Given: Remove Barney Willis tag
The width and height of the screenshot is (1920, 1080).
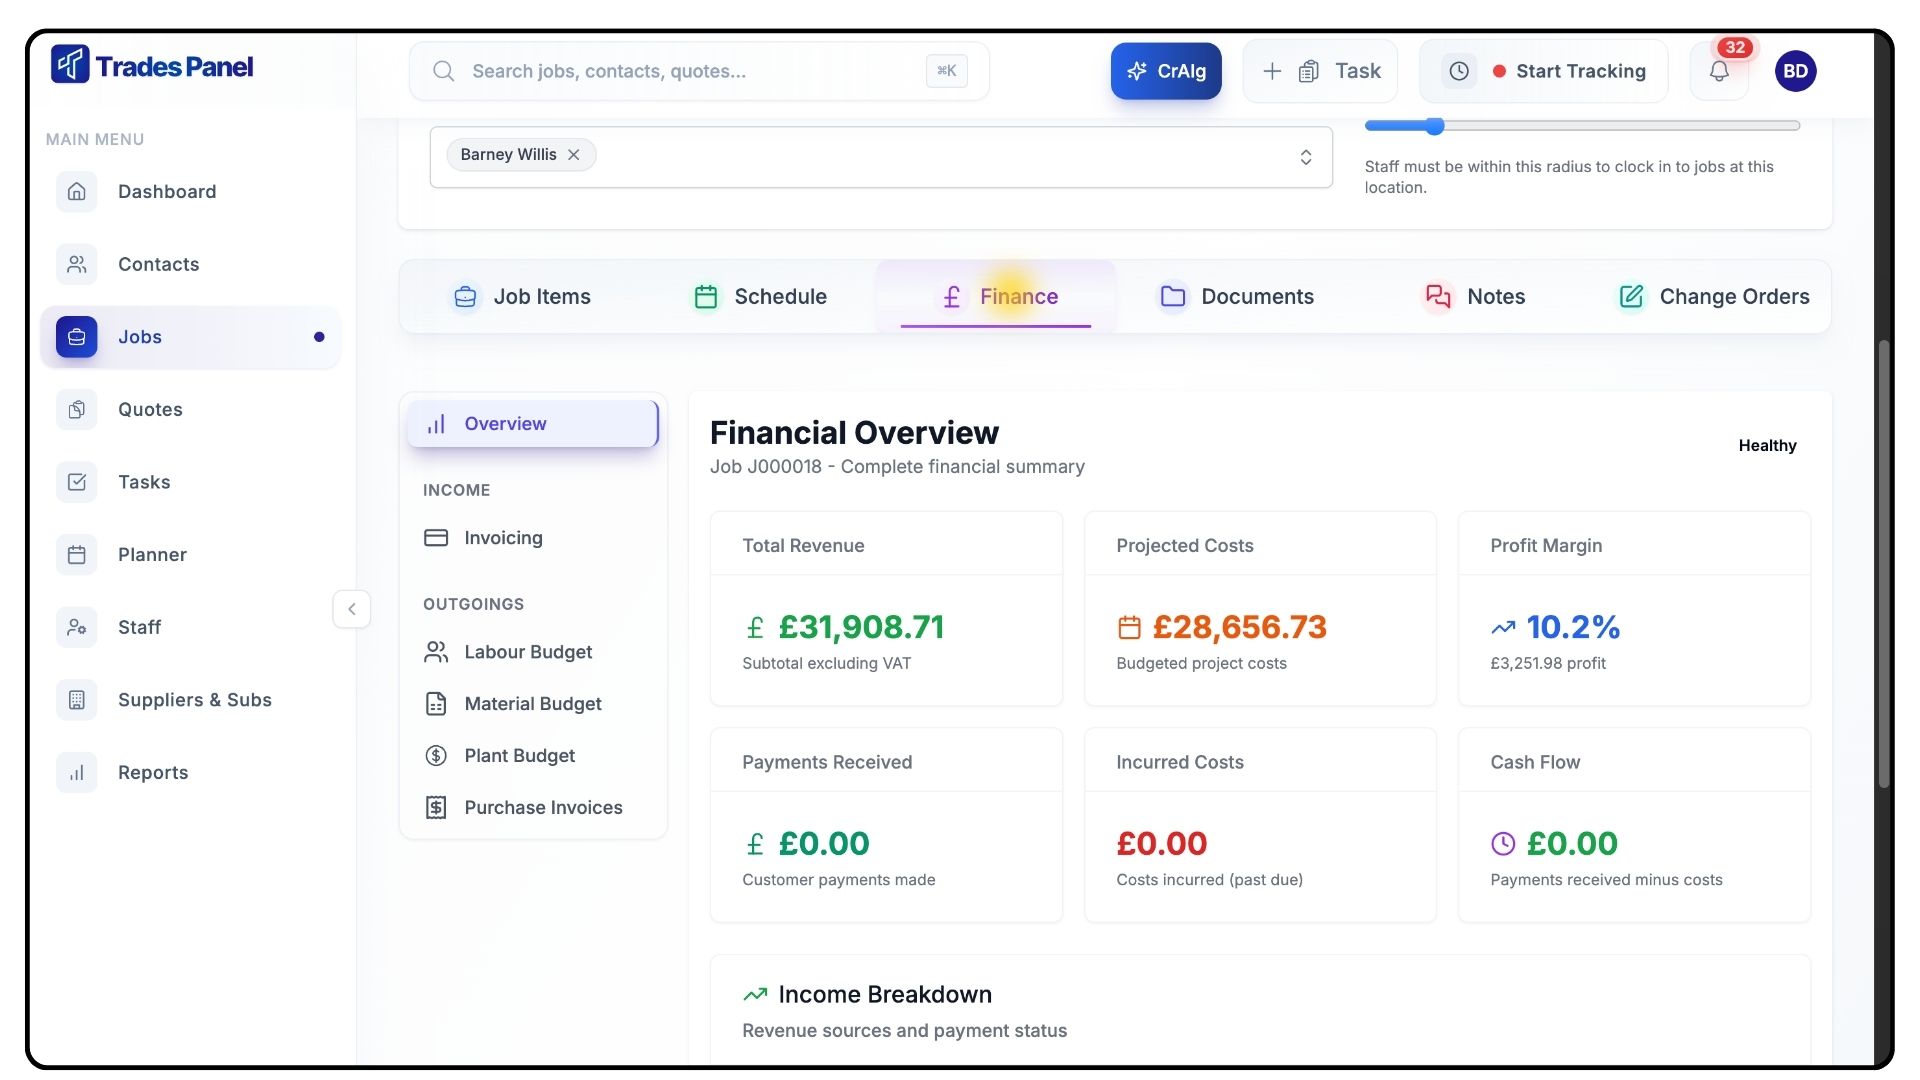Looking at the screenshot, I should 574,155.
